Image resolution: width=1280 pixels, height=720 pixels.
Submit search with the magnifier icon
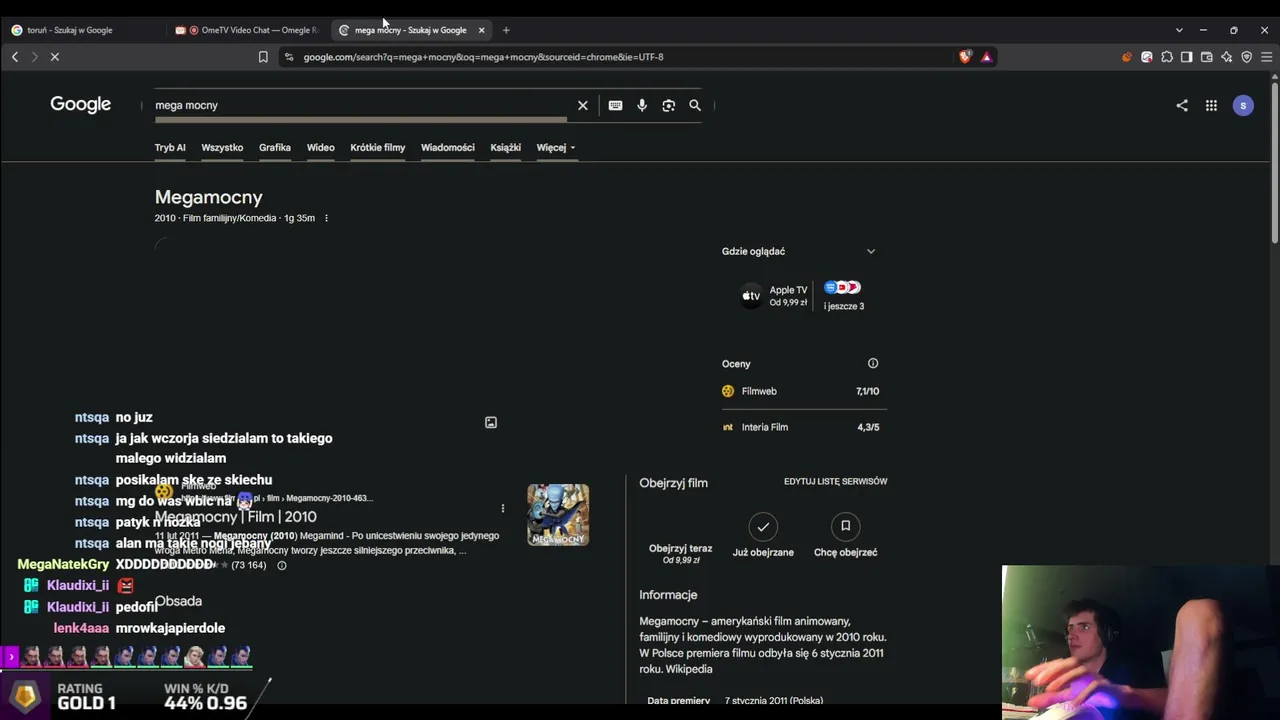tap(695, 105)
